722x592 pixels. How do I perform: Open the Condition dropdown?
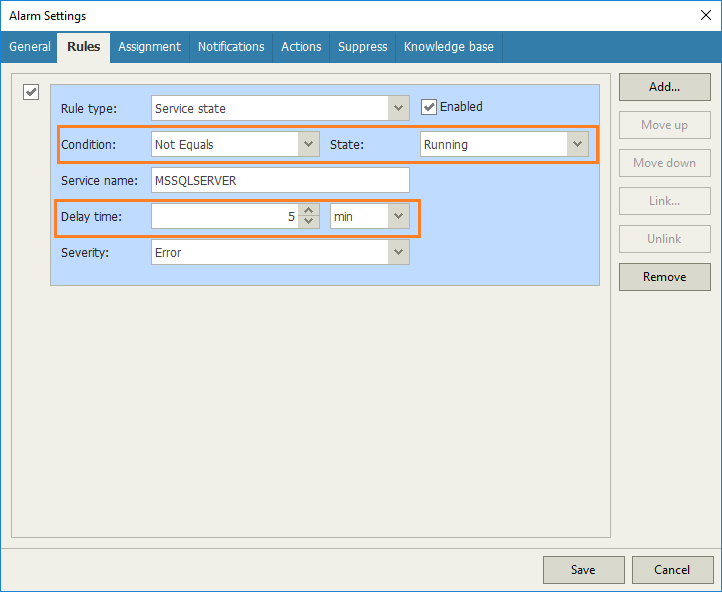click(x=308, y=144)
